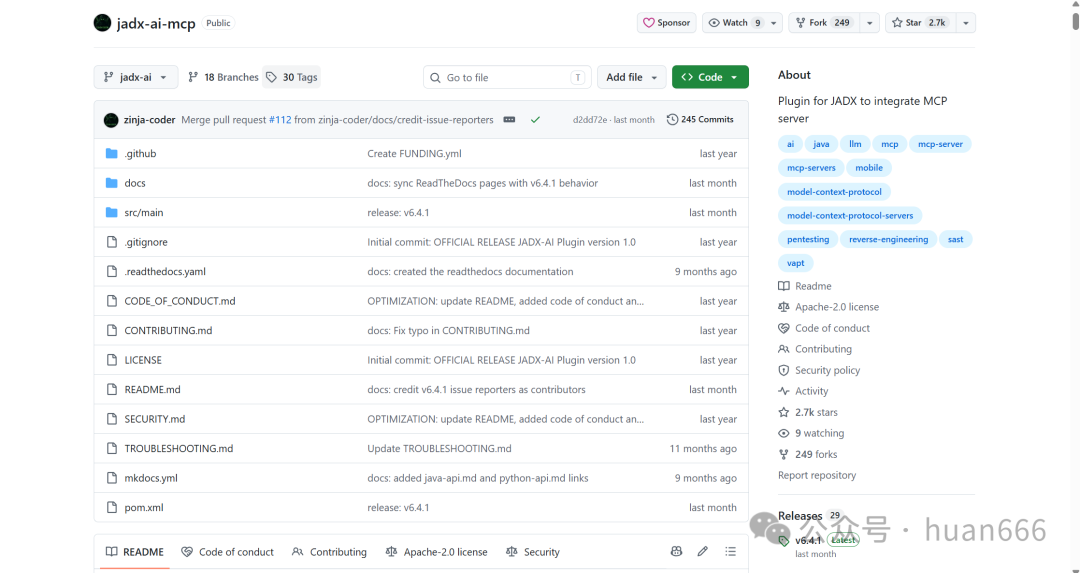
Task: Click the src/main folder icon
Action: click(112, 212)
